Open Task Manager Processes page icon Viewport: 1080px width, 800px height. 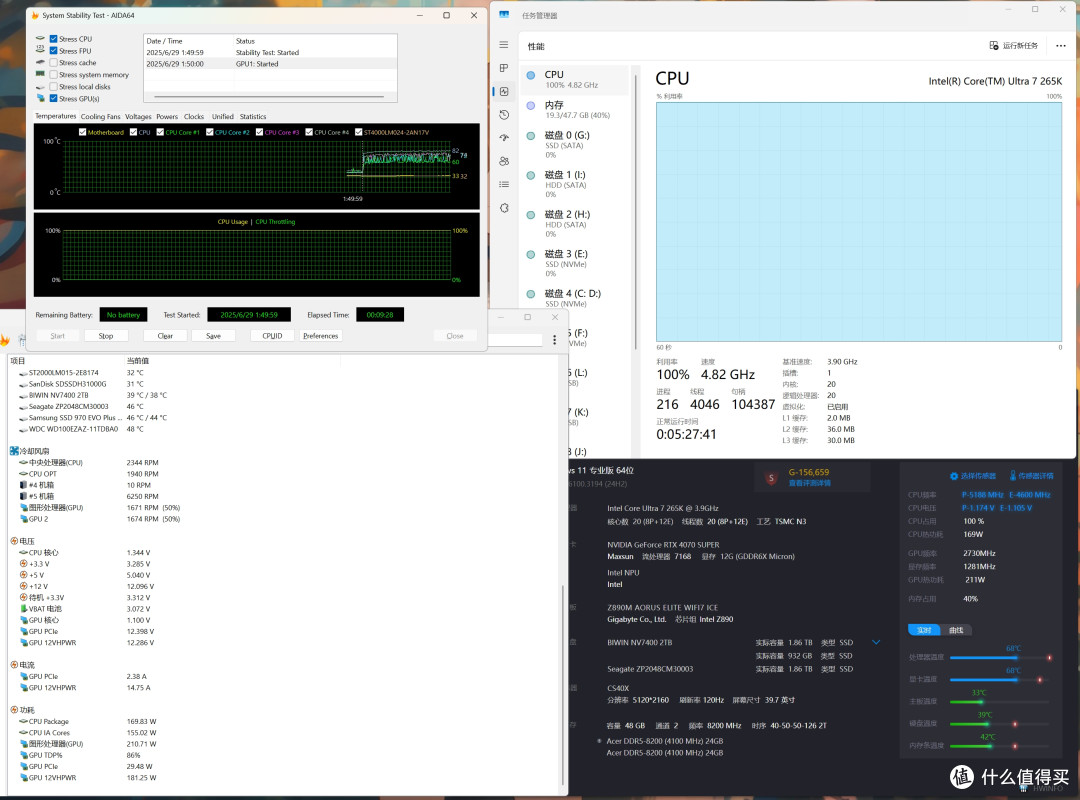pyautogui.click(x=503, y=68)
